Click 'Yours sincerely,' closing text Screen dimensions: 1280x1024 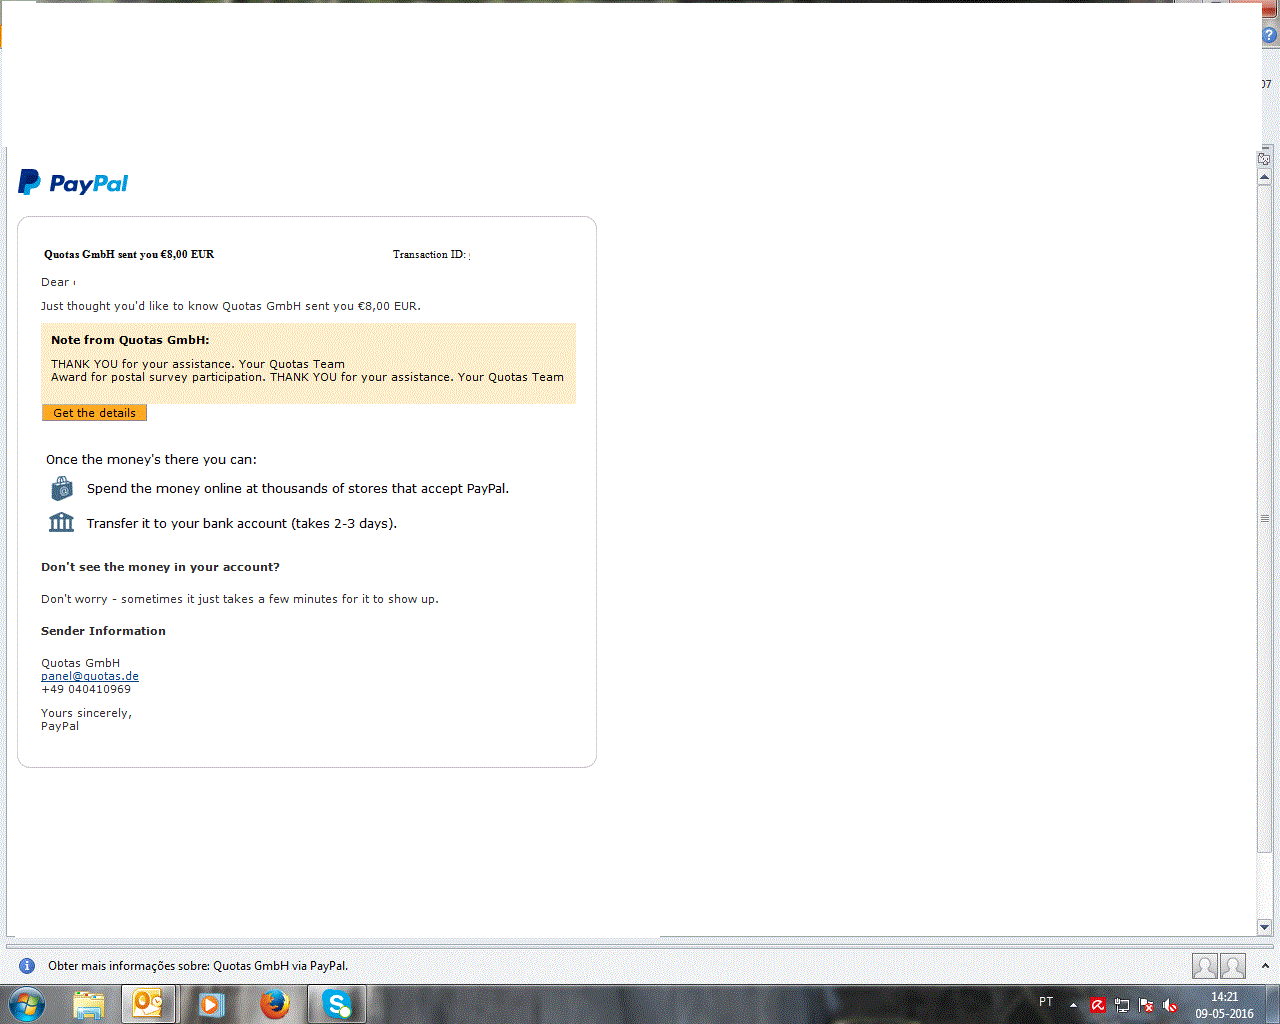point(86,713)
